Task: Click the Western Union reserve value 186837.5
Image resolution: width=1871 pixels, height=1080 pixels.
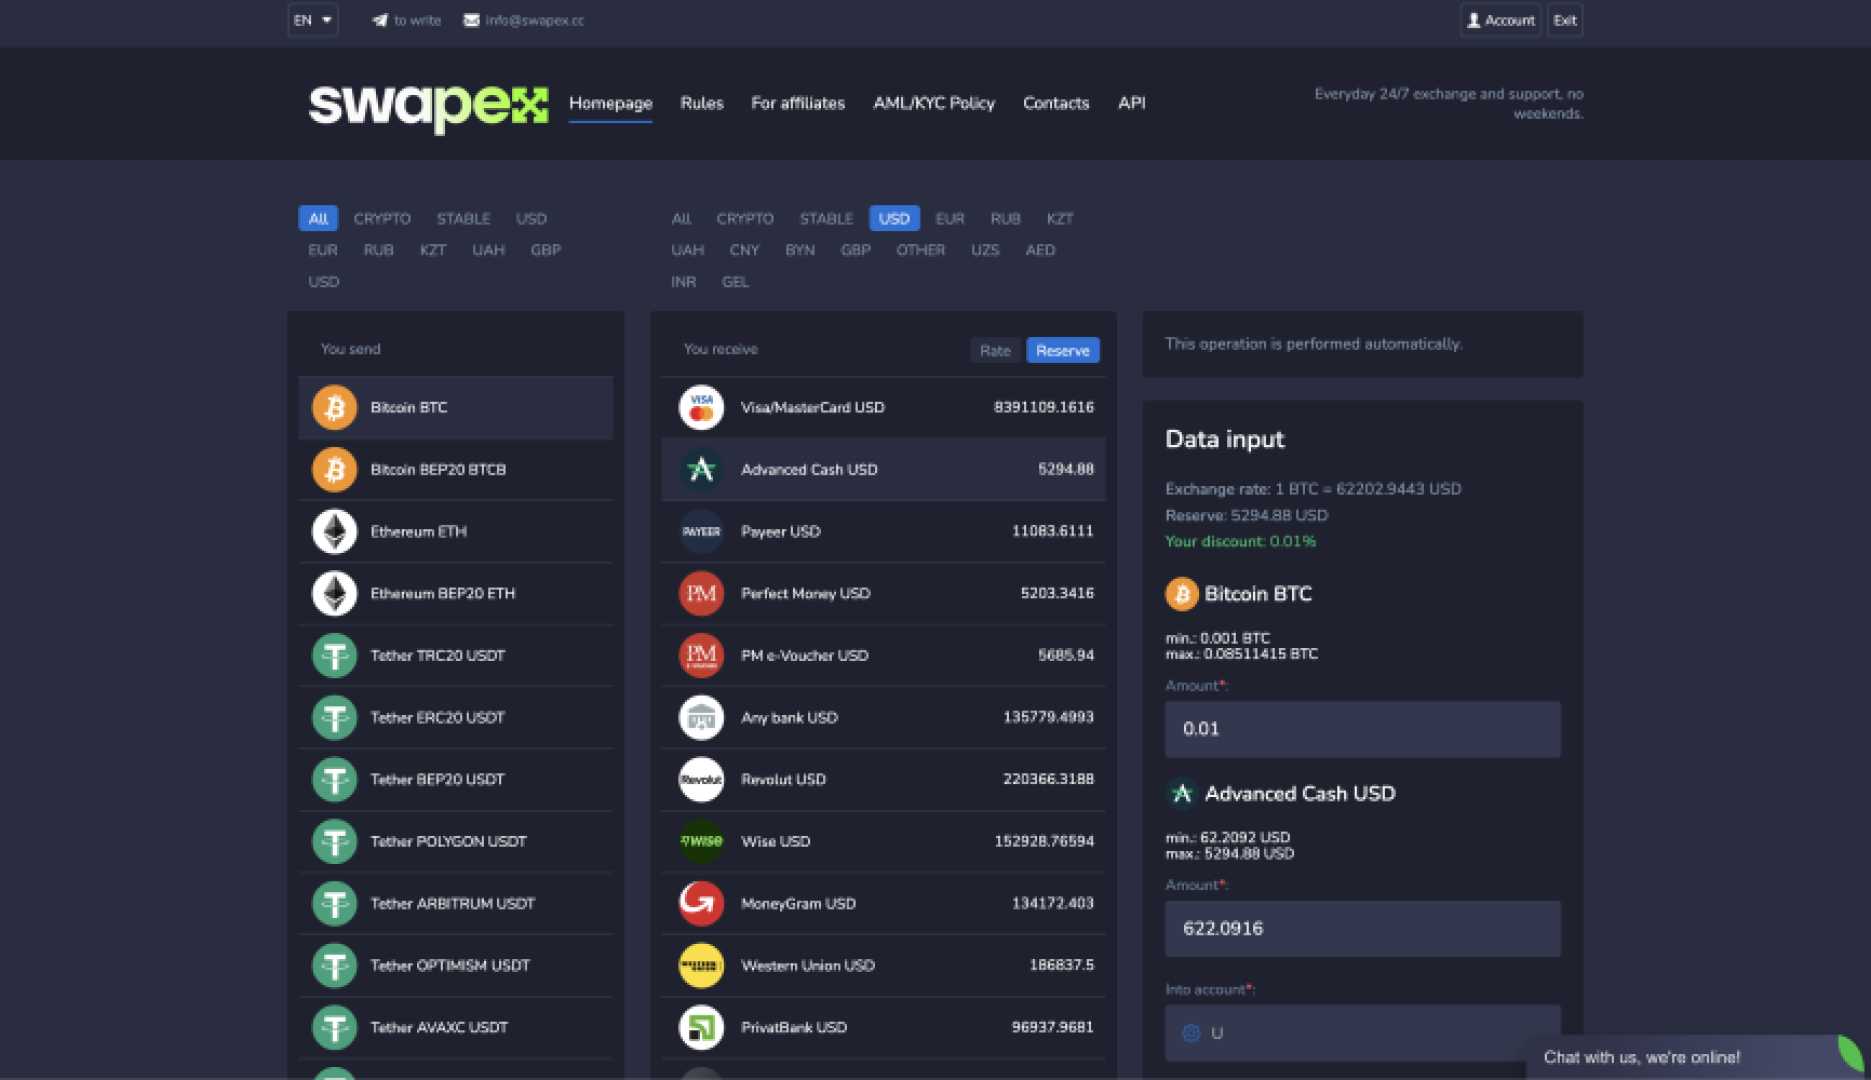Action: [1061, 966]
